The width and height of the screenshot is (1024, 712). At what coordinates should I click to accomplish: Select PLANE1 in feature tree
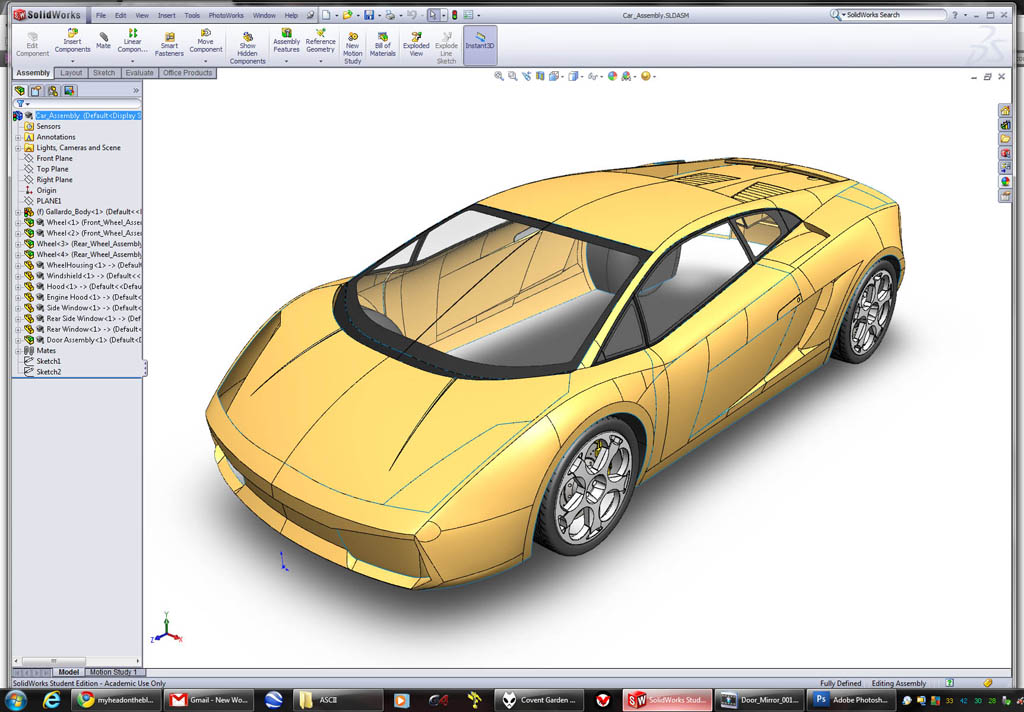48,201
